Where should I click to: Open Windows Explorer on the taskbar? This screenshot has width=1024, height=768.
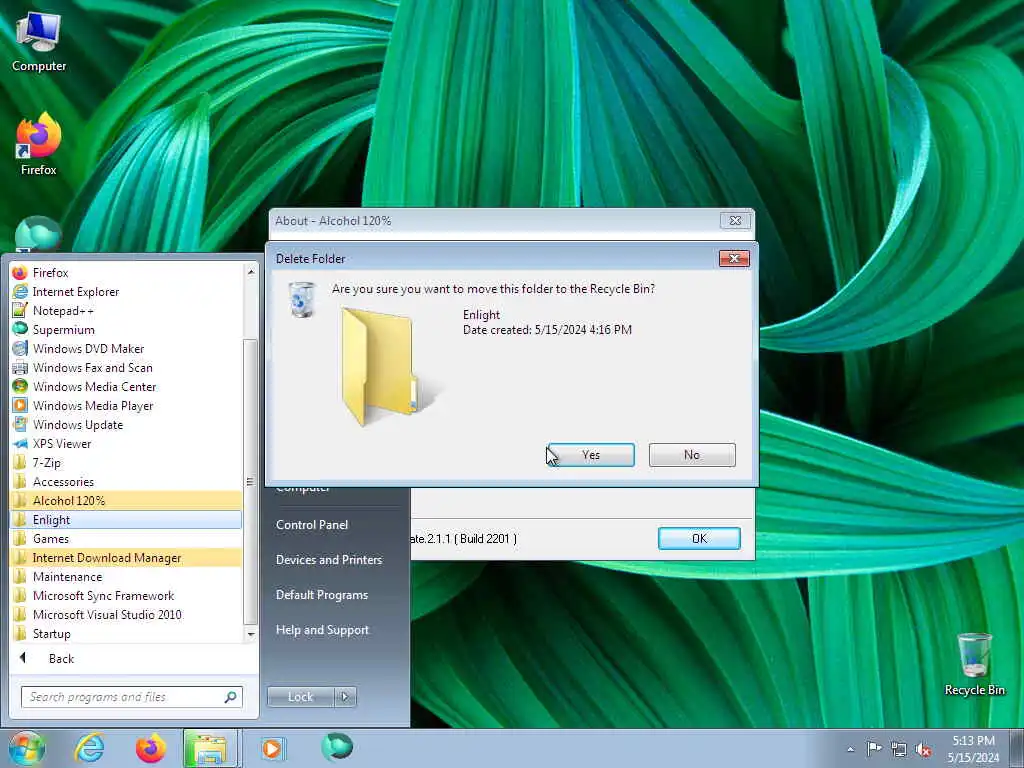(x=210, y=748)
